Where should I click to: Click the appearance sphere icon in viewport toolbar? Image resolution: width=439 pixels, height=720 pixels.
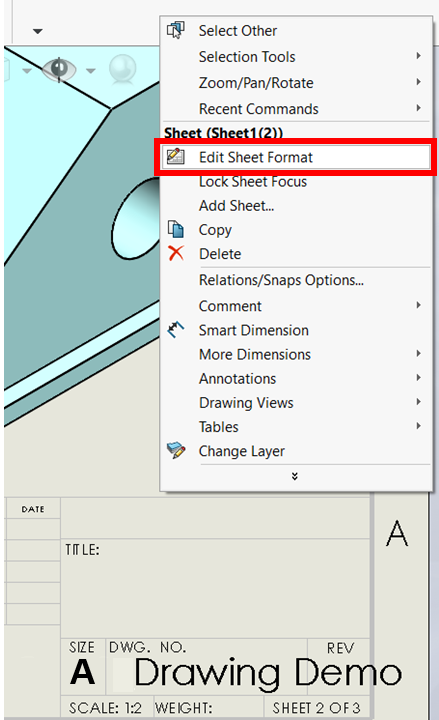(123, 69)
